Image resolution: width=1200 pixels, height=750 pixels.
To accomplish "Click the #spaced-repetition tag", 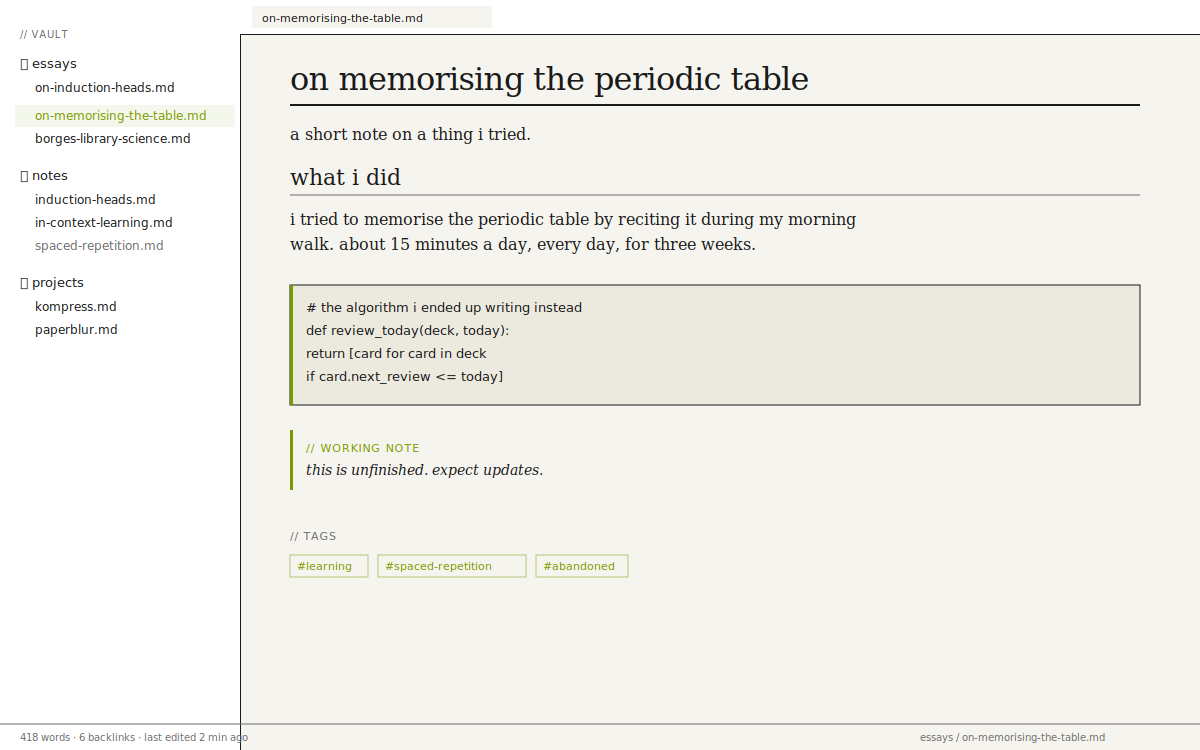I will point(452,566).
